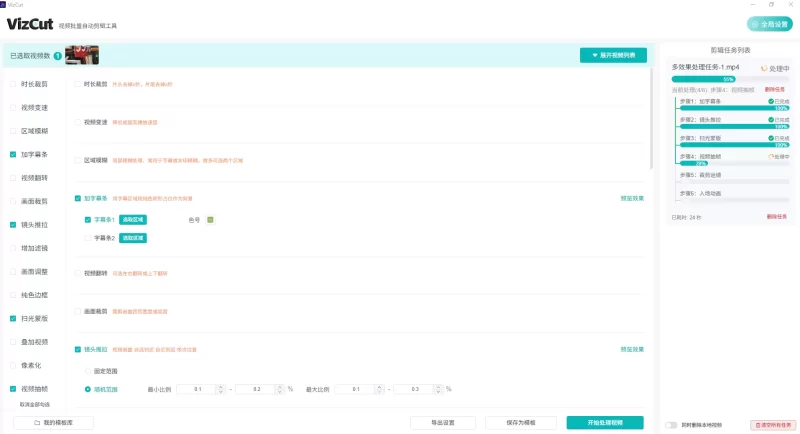The width and height of the screenshot is (800, 434).
Task: Enable 增加滤镜 in the left sidebar
Action: 13,248
